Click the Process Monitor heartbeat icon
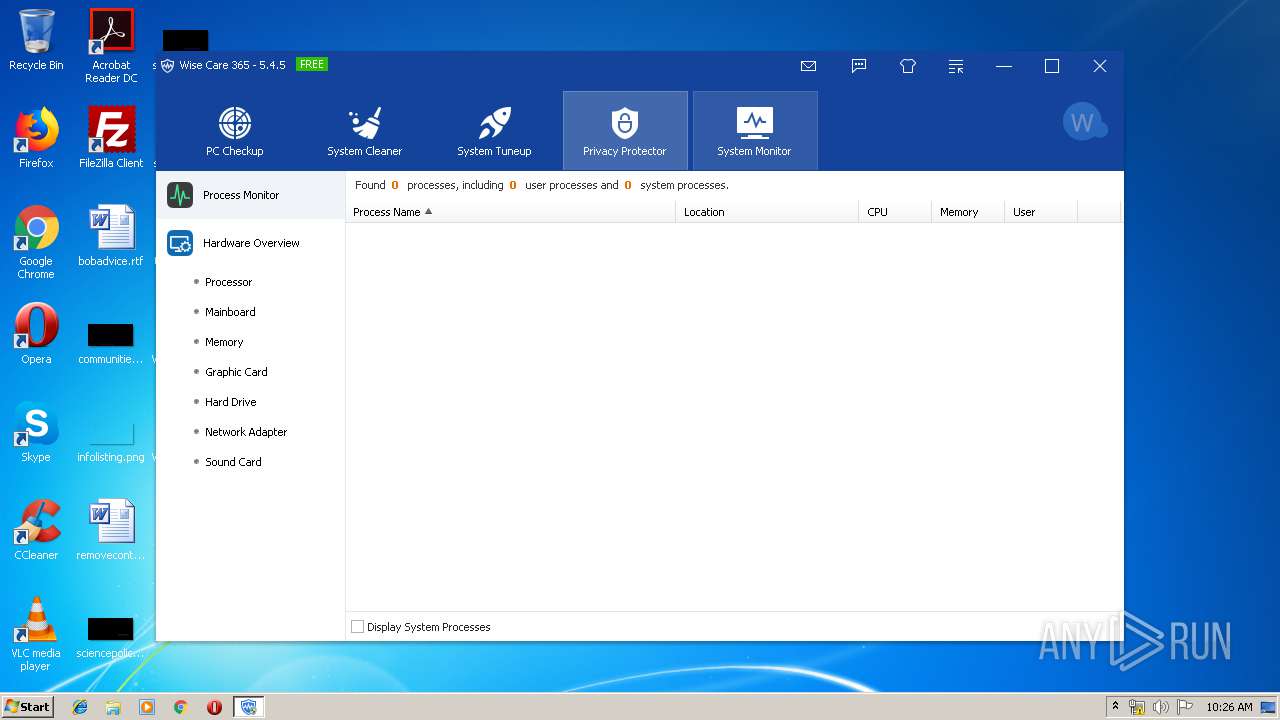 pyautogui.click(x=180, y=195)
